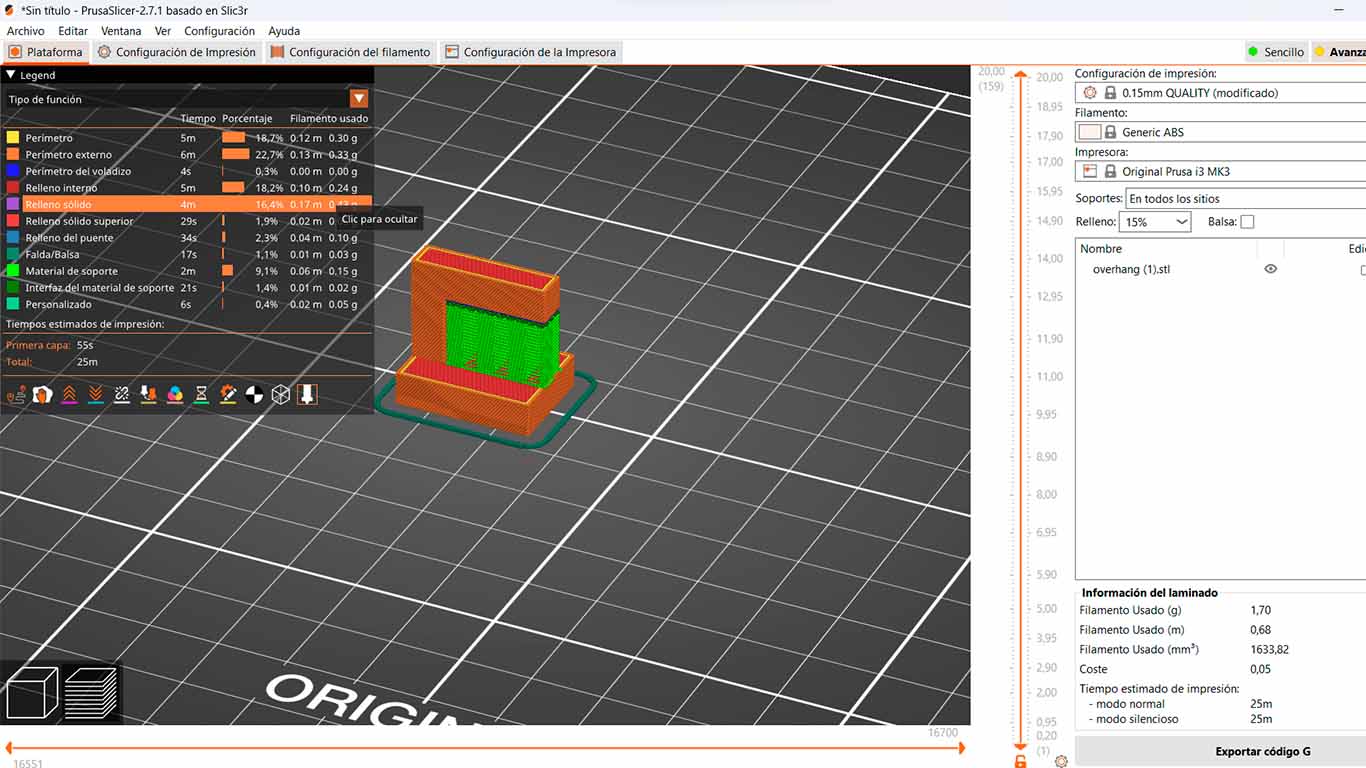Toggle shells wireframe cube icon

click(281, 394)
